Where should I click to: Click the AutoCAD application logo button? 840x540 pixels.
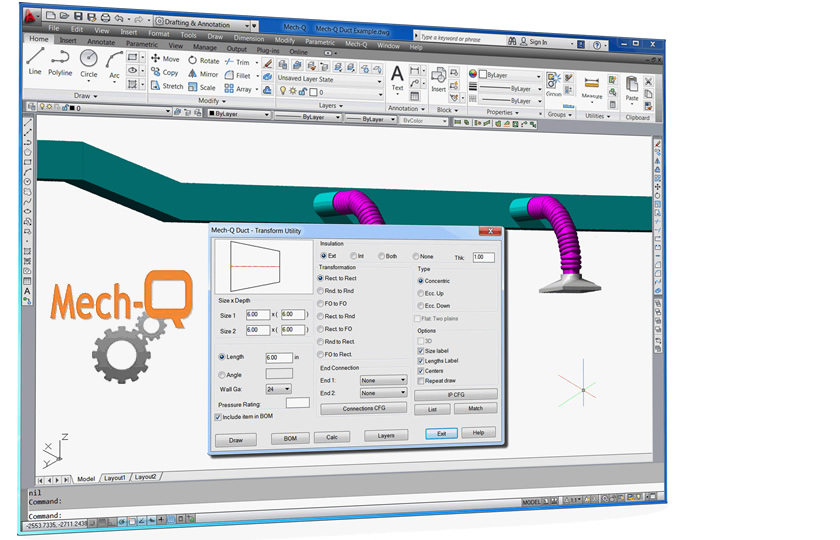pyautogui.click(x=30, y=16)
